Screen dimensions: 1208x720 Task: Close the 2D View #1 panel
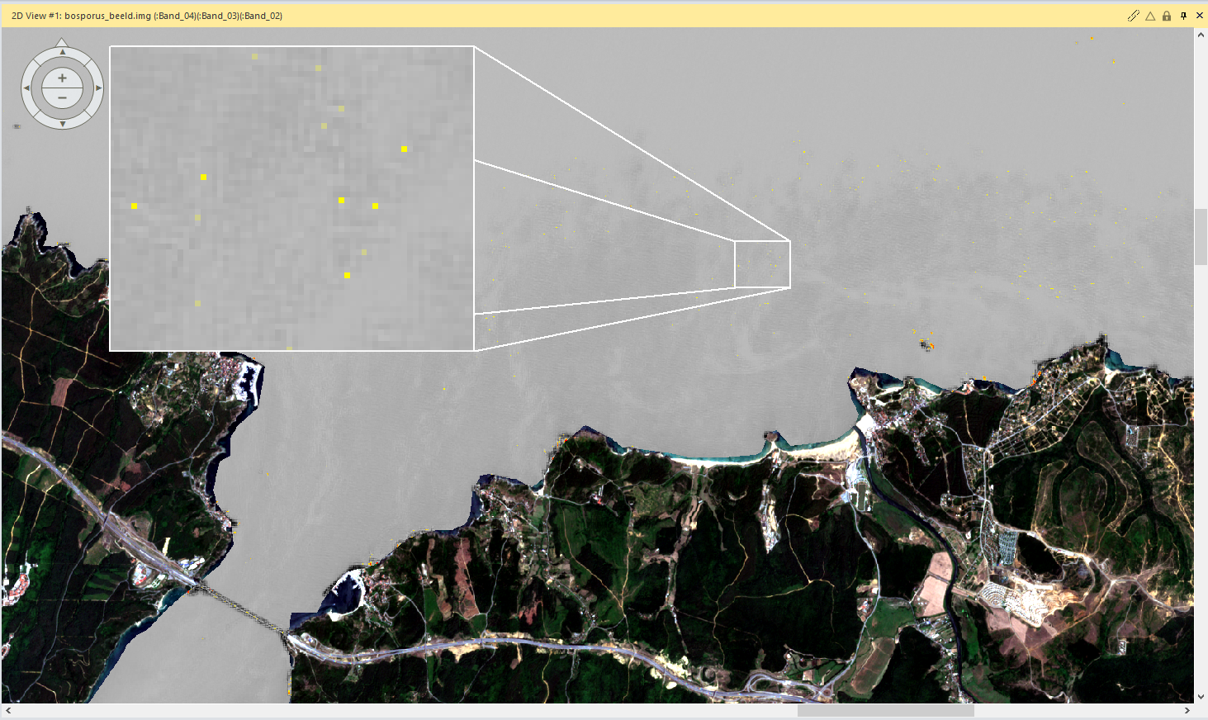tap(1198, 15)
